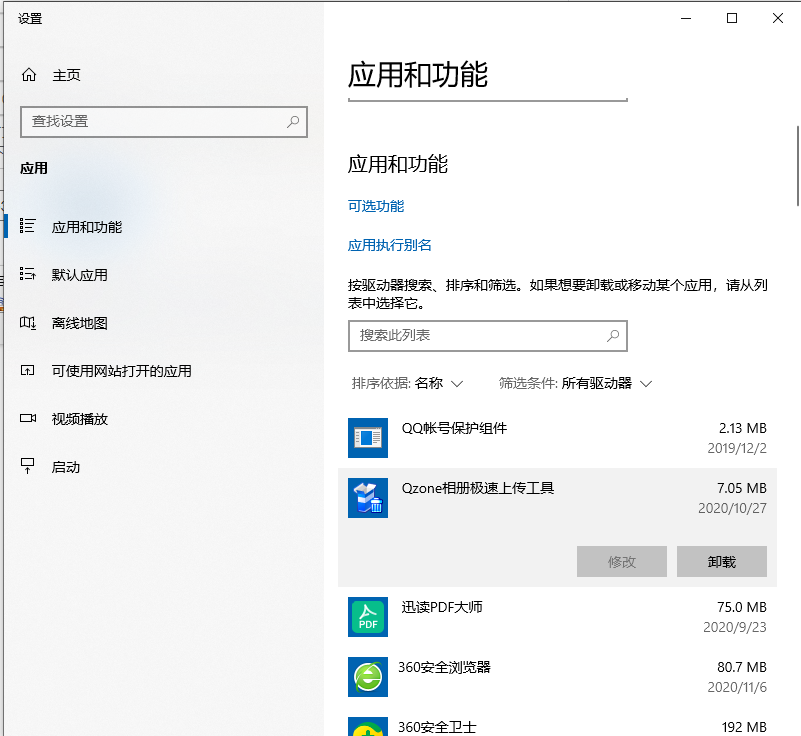Open the 应用执行别名 link
The image size is (801, 736).
pos(389,243)
